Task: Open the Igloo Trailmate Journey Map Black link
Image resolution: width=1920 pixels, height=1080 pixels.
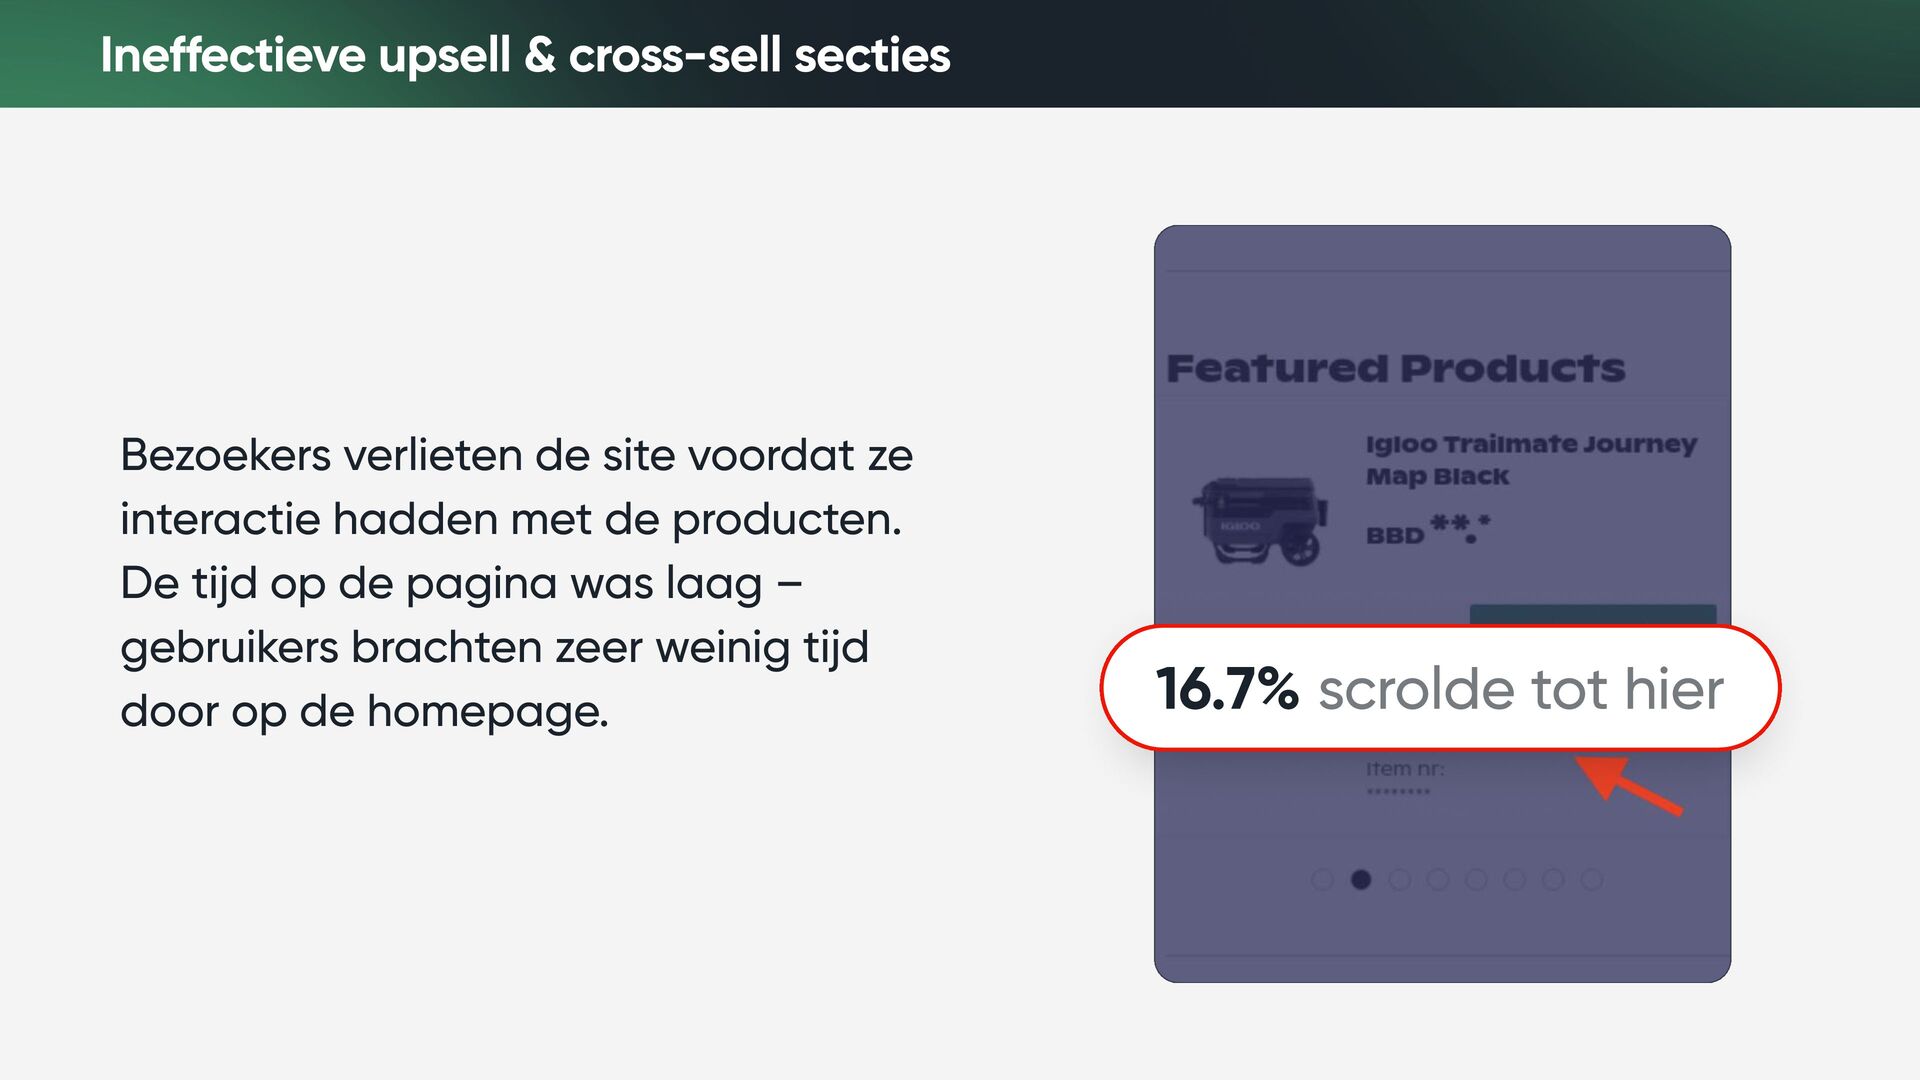Action: (x=1531, y=460)
